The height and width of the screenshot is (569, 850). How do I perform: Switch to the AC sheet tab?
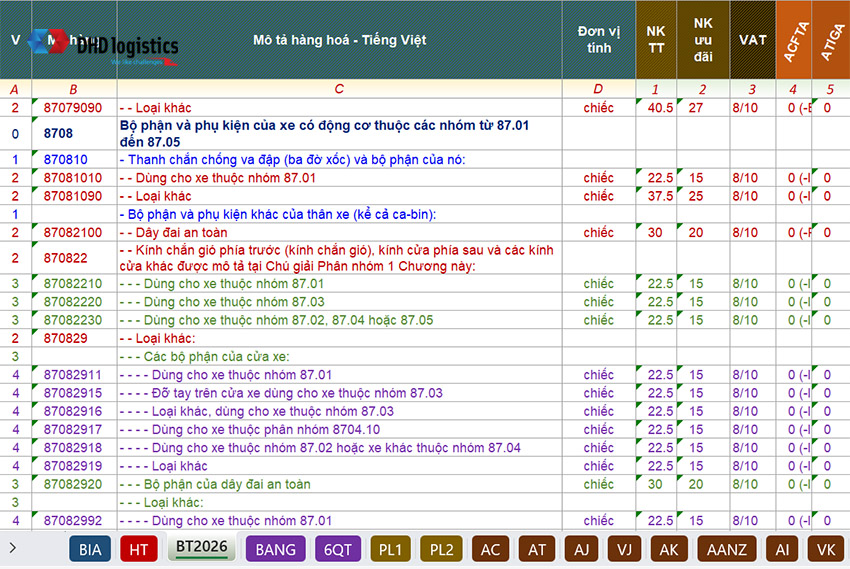(490, 549)
